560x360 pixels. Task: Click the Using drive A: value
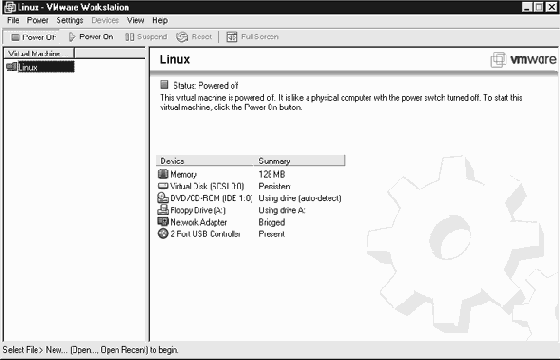coord(282,210)
